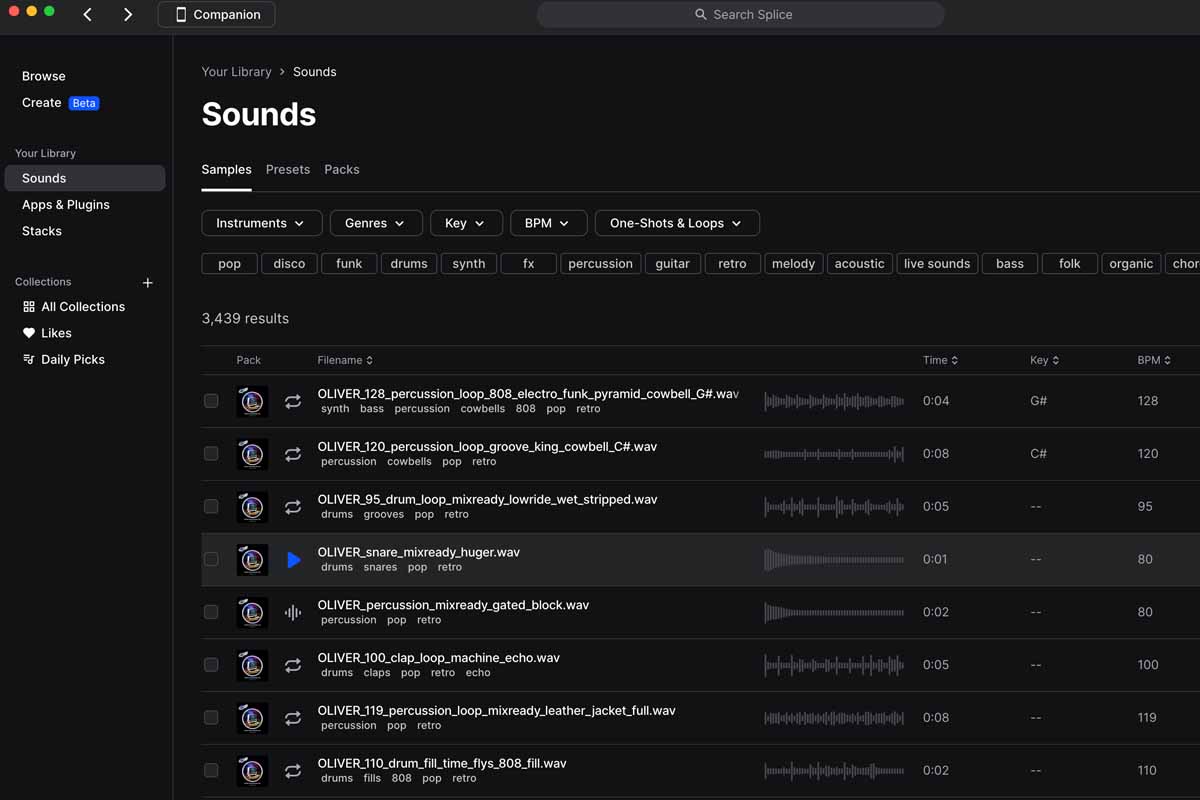Switch to the Packs tab
The height and width of the screenshot is (800, 1200).
point(342,169)
